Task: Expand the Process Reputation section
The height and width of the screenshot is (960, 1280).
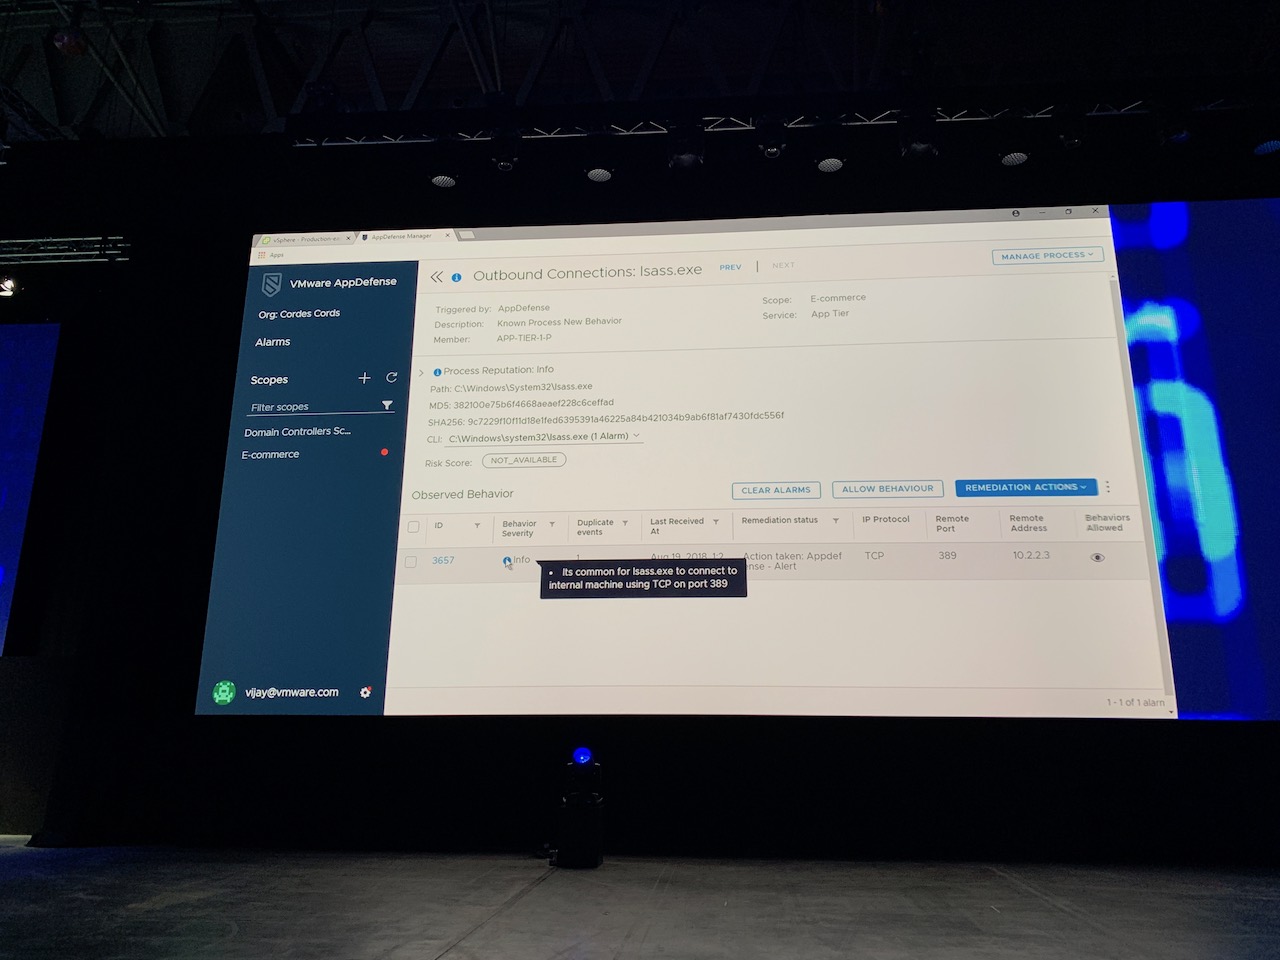Action: point(421,372)
